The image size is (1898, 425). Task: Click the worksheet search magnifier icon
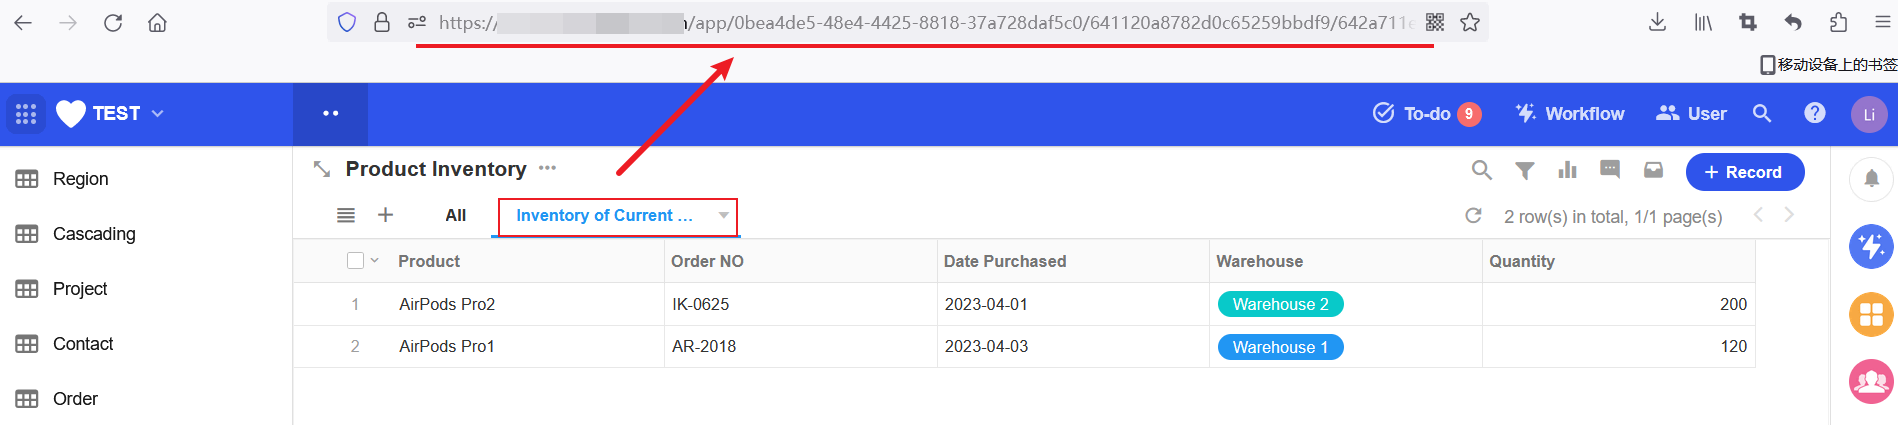coord(1481,171)
